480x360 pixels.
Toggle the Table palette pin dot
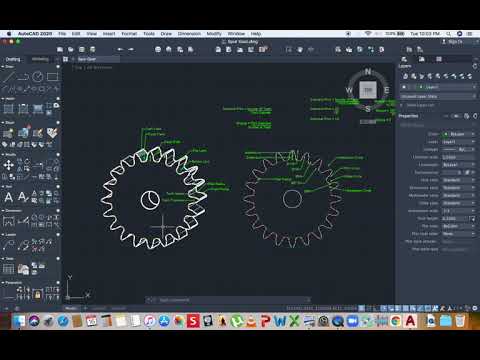pos(58,259)
